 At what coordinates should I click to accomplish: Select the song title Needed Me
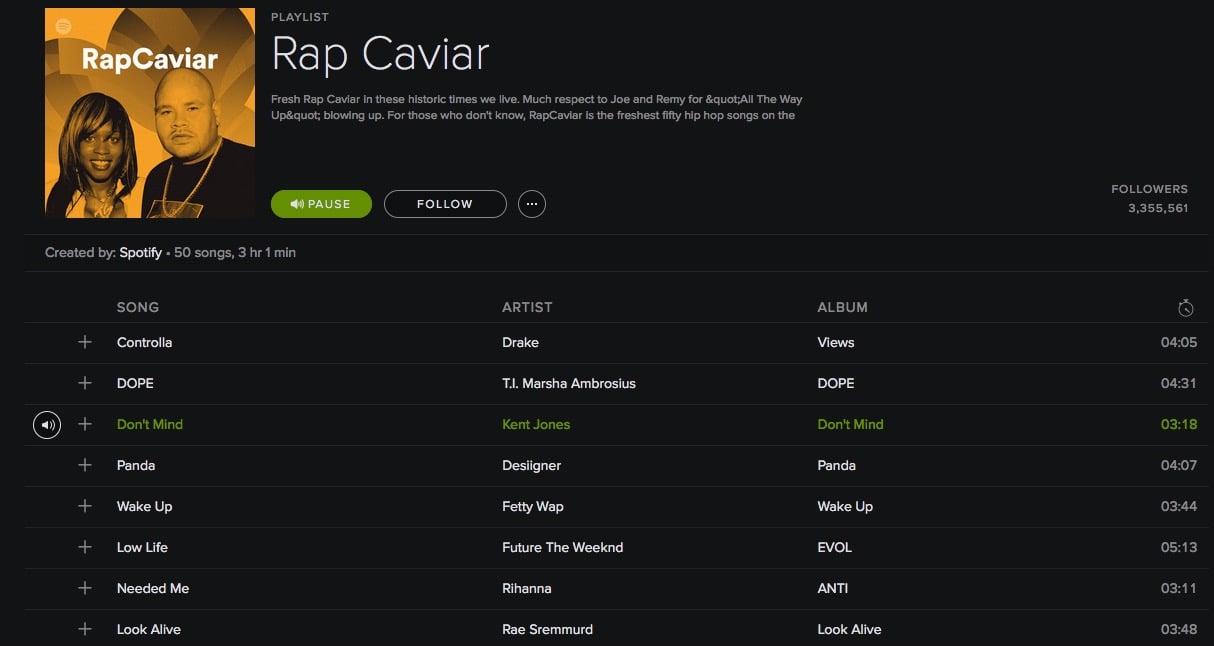153,588
